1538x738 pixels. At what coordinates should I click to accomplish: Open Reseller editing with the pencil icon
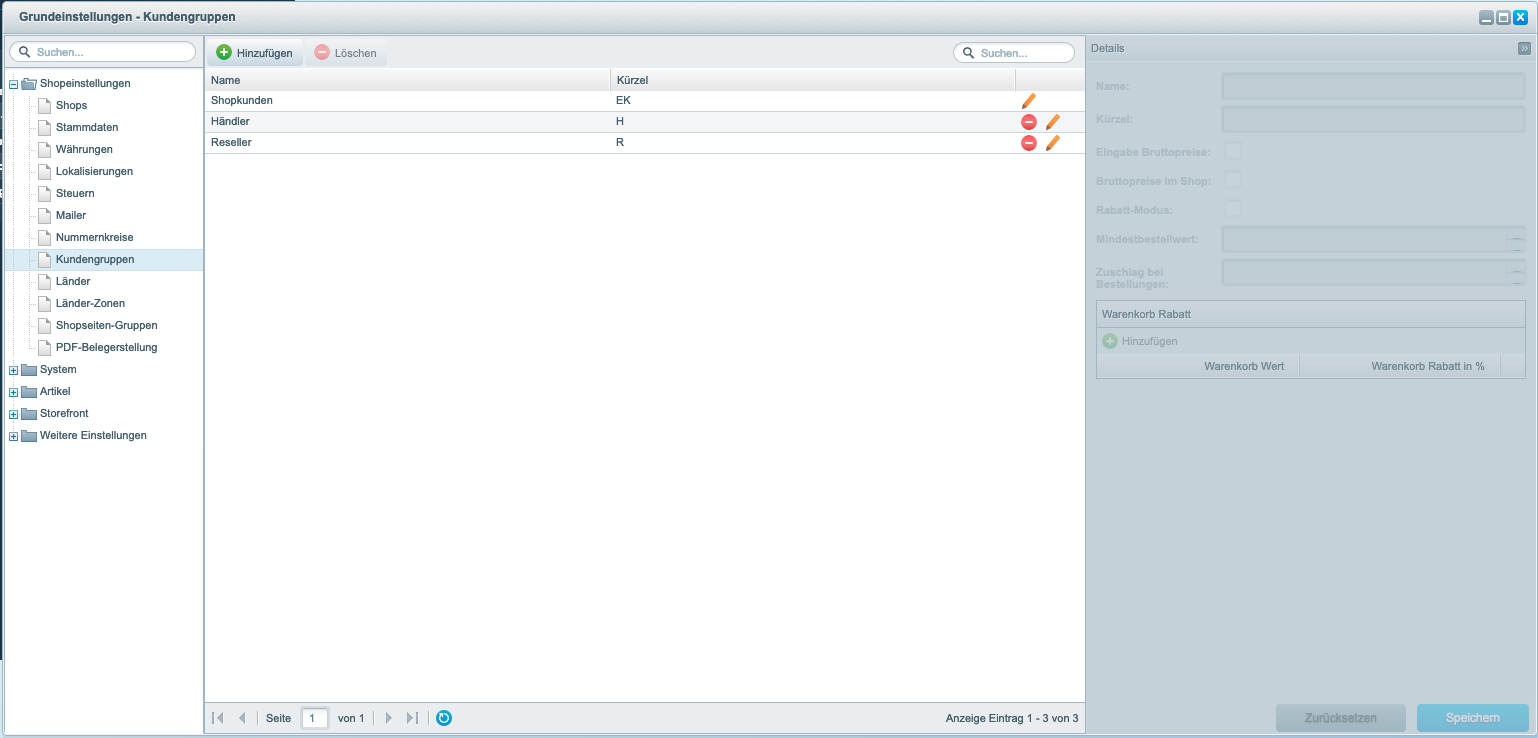(1052, 143)
